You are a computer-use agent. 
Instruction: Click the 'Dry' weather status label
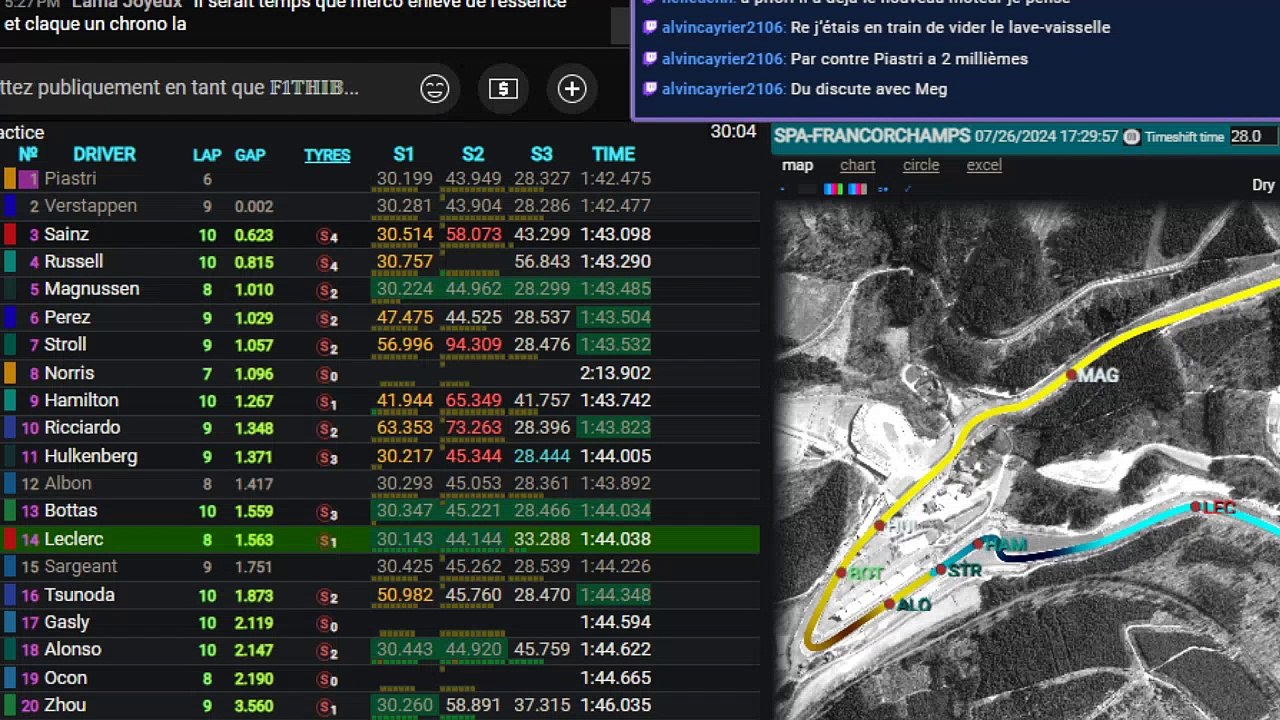(x=1263, y=185)
